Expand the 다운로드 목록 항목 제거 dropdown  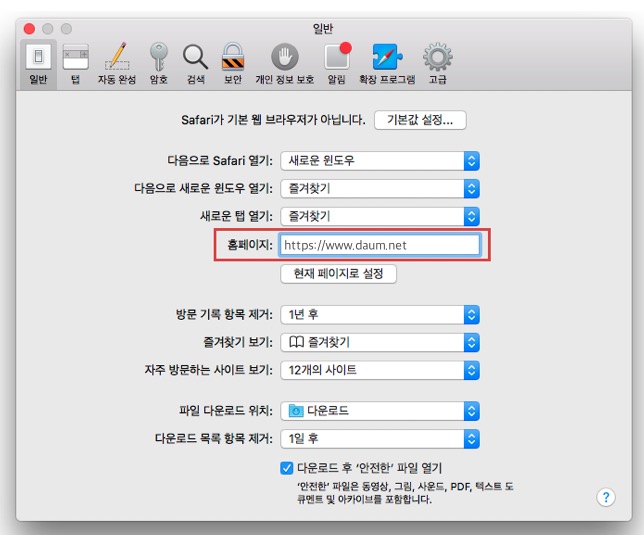[380, 439]
